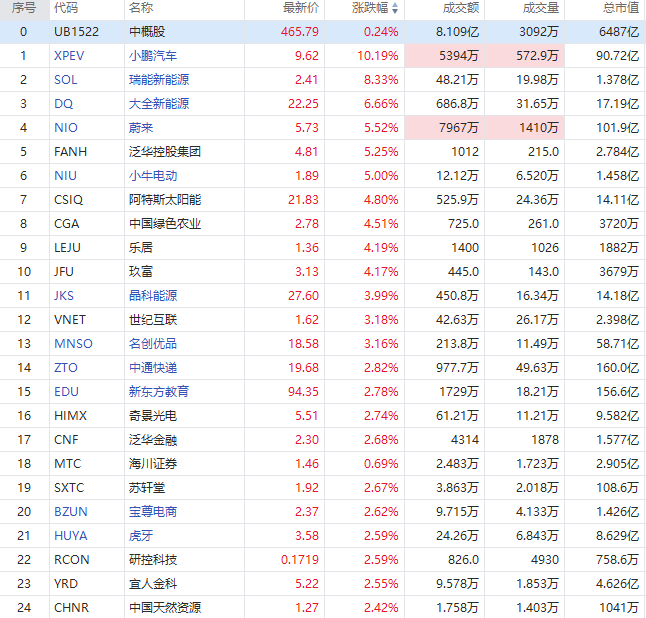646x618 pixels.
Task: Sort by the 涨跌幅 column header
Action: [374, 7]
